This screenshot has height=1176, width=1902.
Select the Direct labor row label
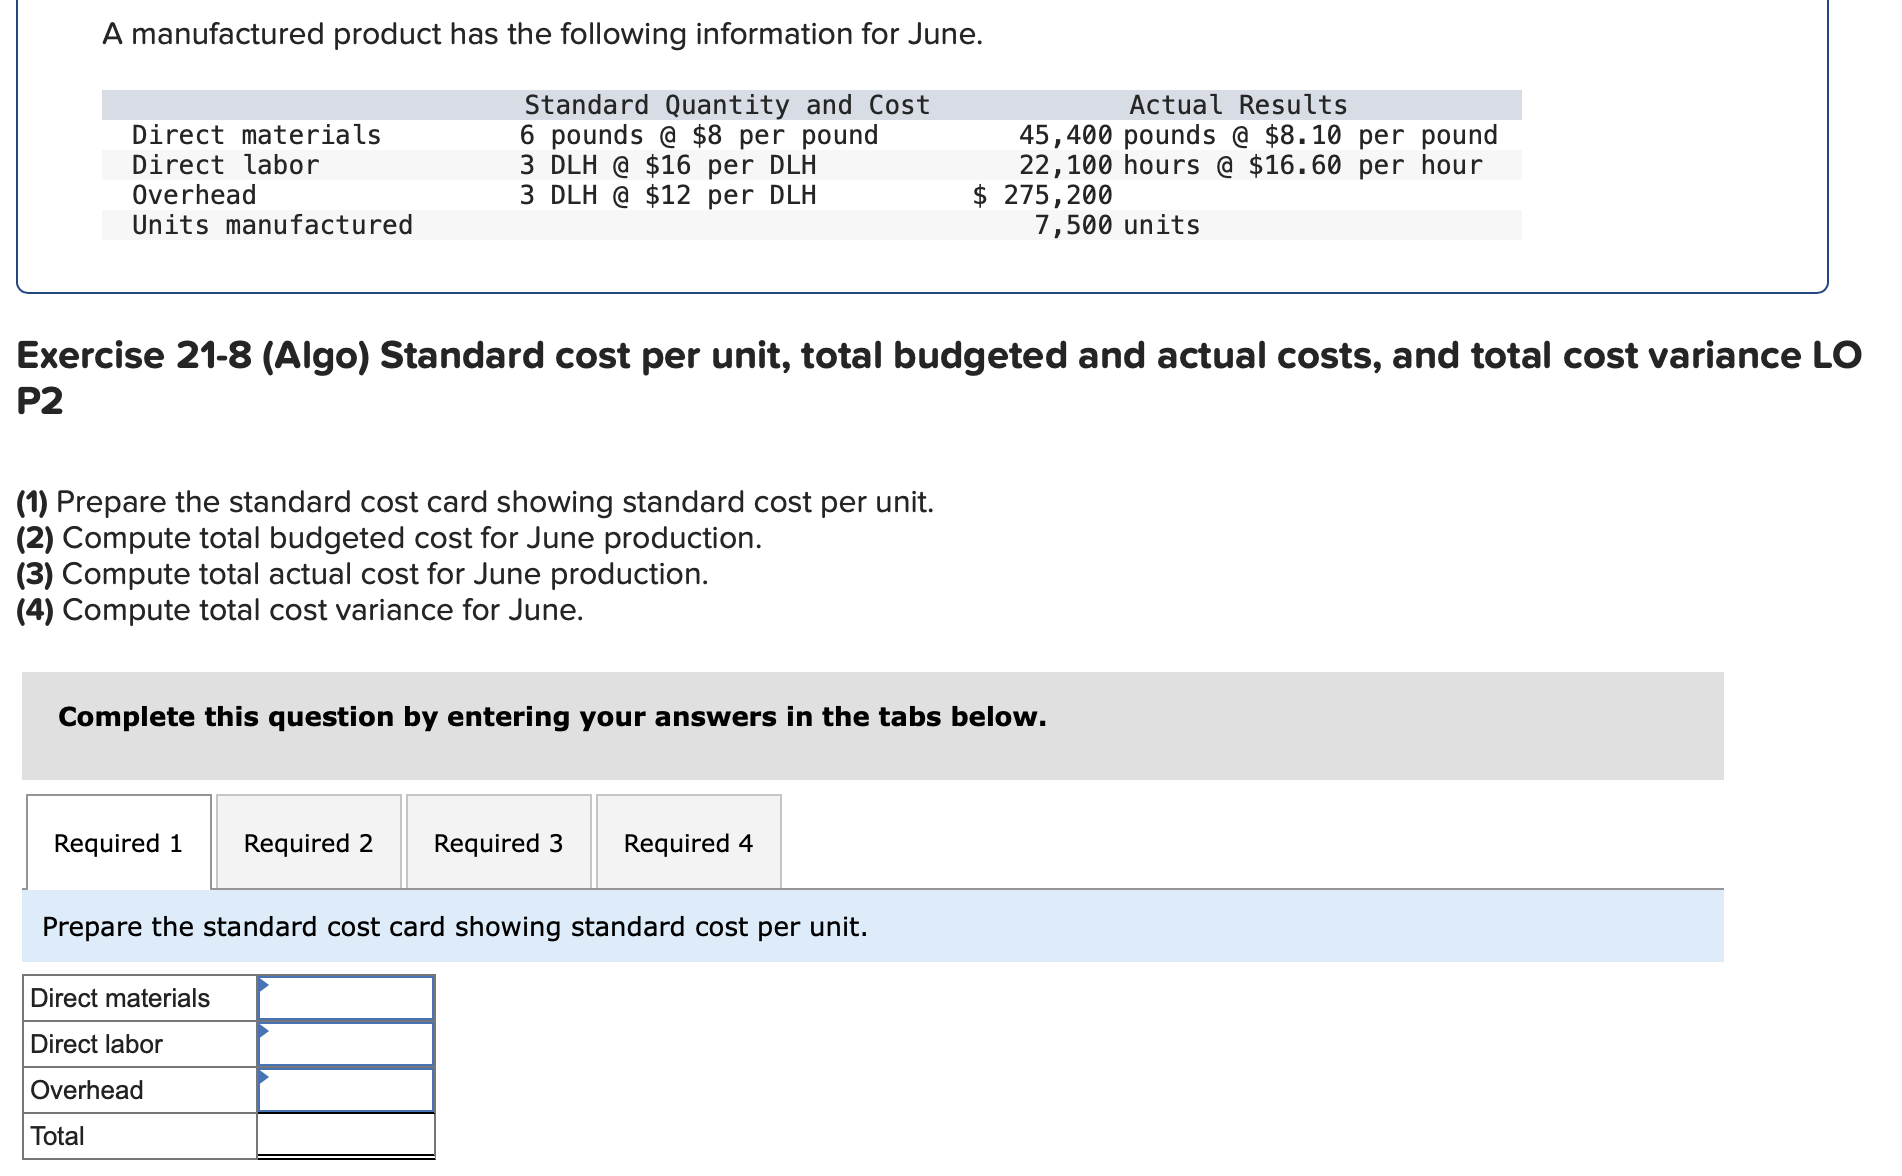click(x=96, y=1044)
